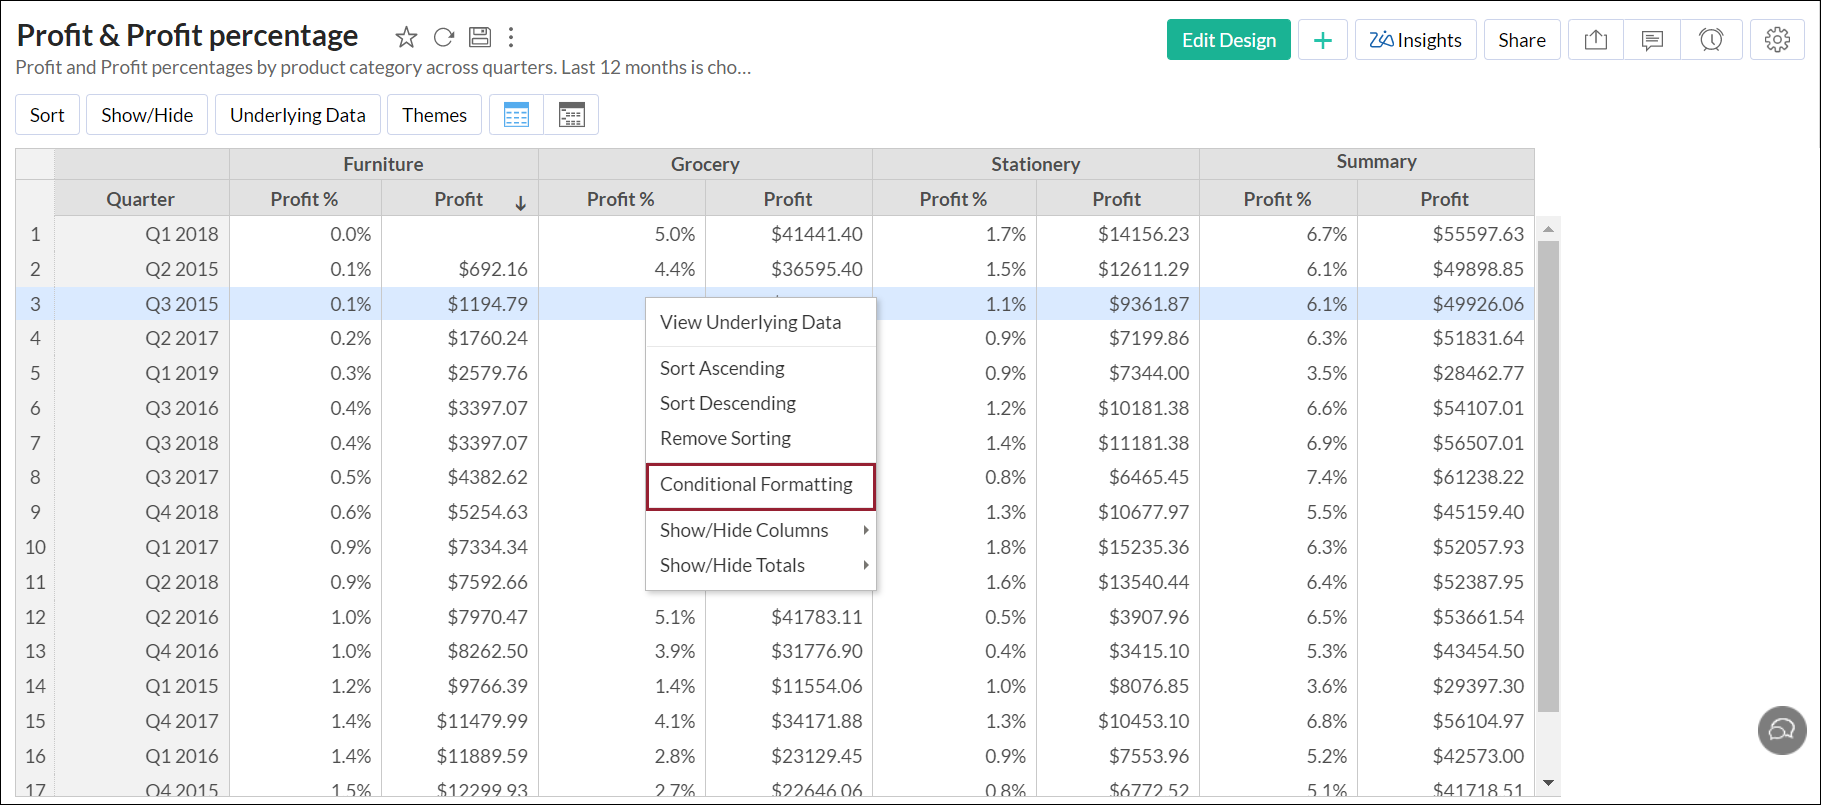
Task: Open the settings gear icon
Action: point(1777,40)
